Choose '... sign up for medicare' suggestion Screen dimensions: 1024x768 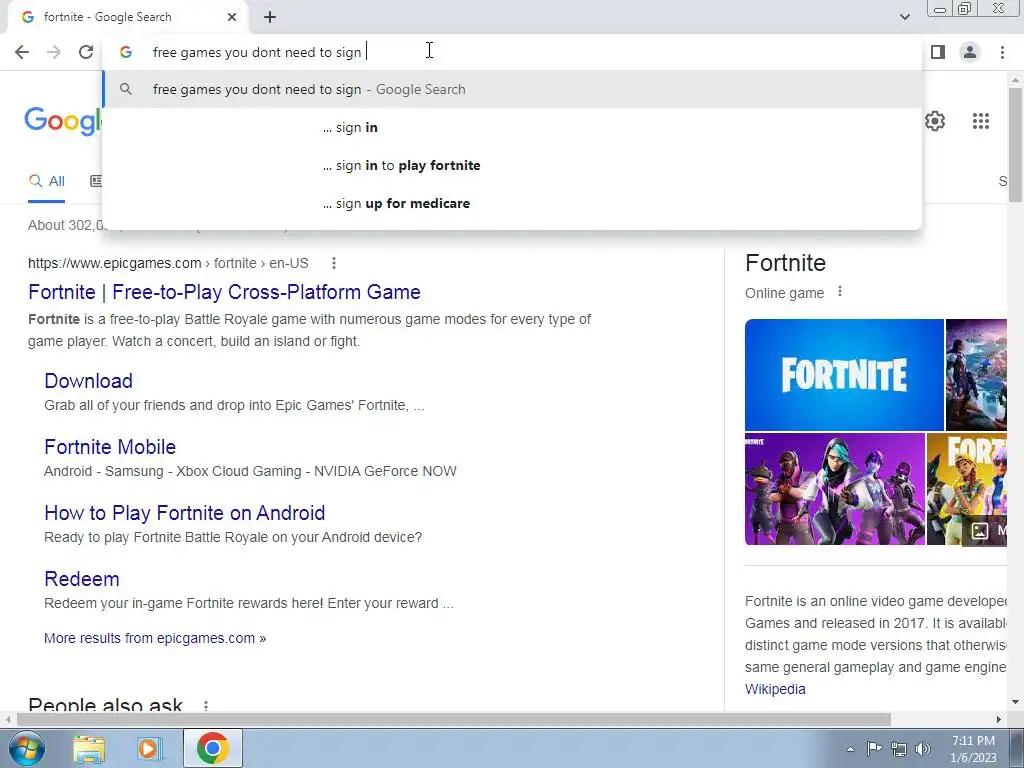(x=513, y=203)
